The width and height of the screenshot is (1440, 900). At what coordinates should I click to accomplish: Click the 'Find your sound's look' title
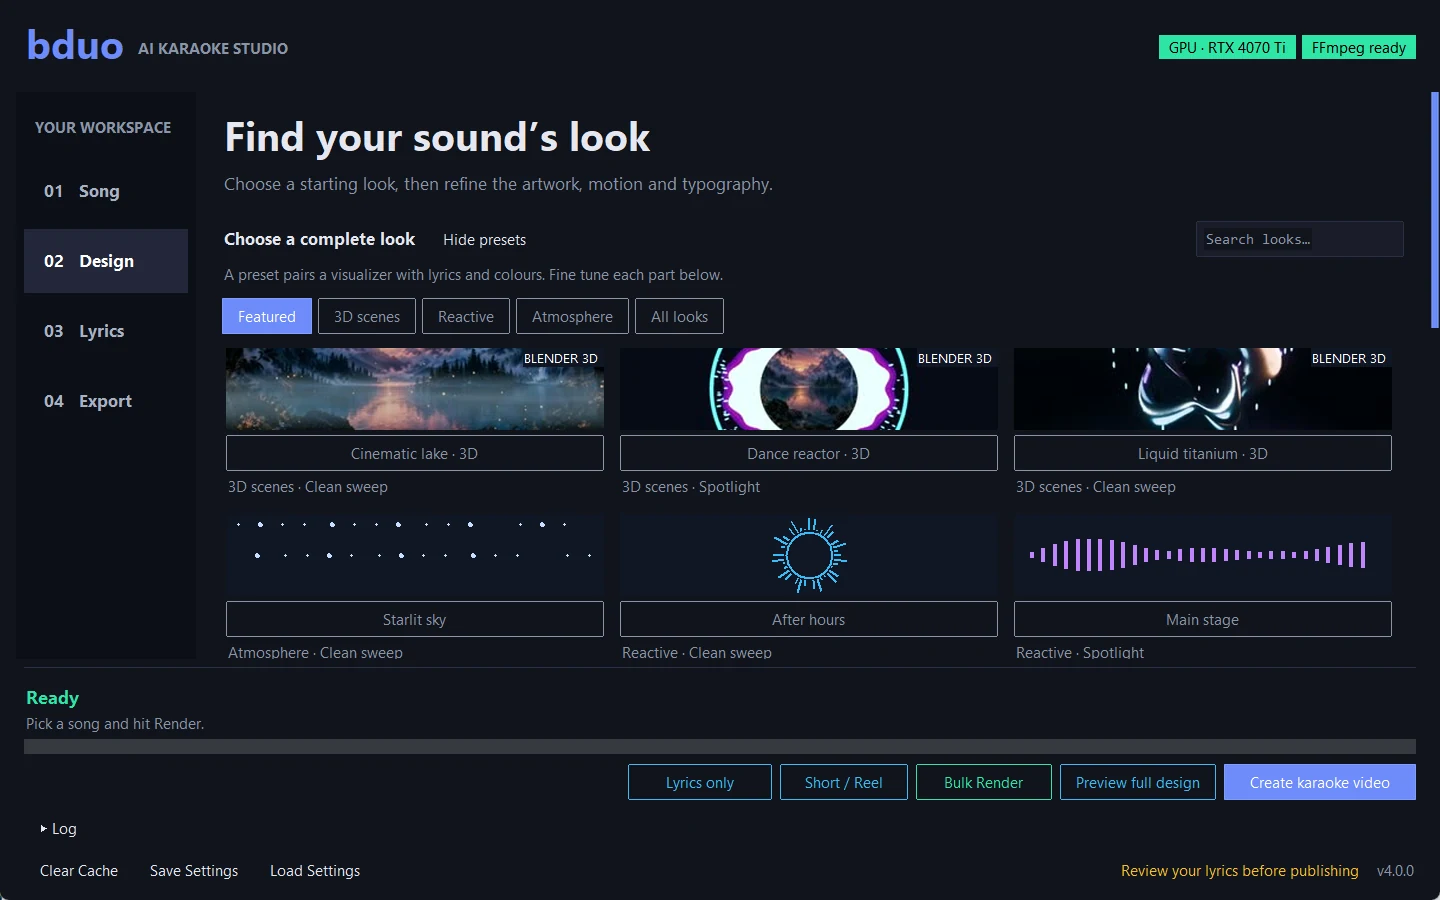pos(437,137)
